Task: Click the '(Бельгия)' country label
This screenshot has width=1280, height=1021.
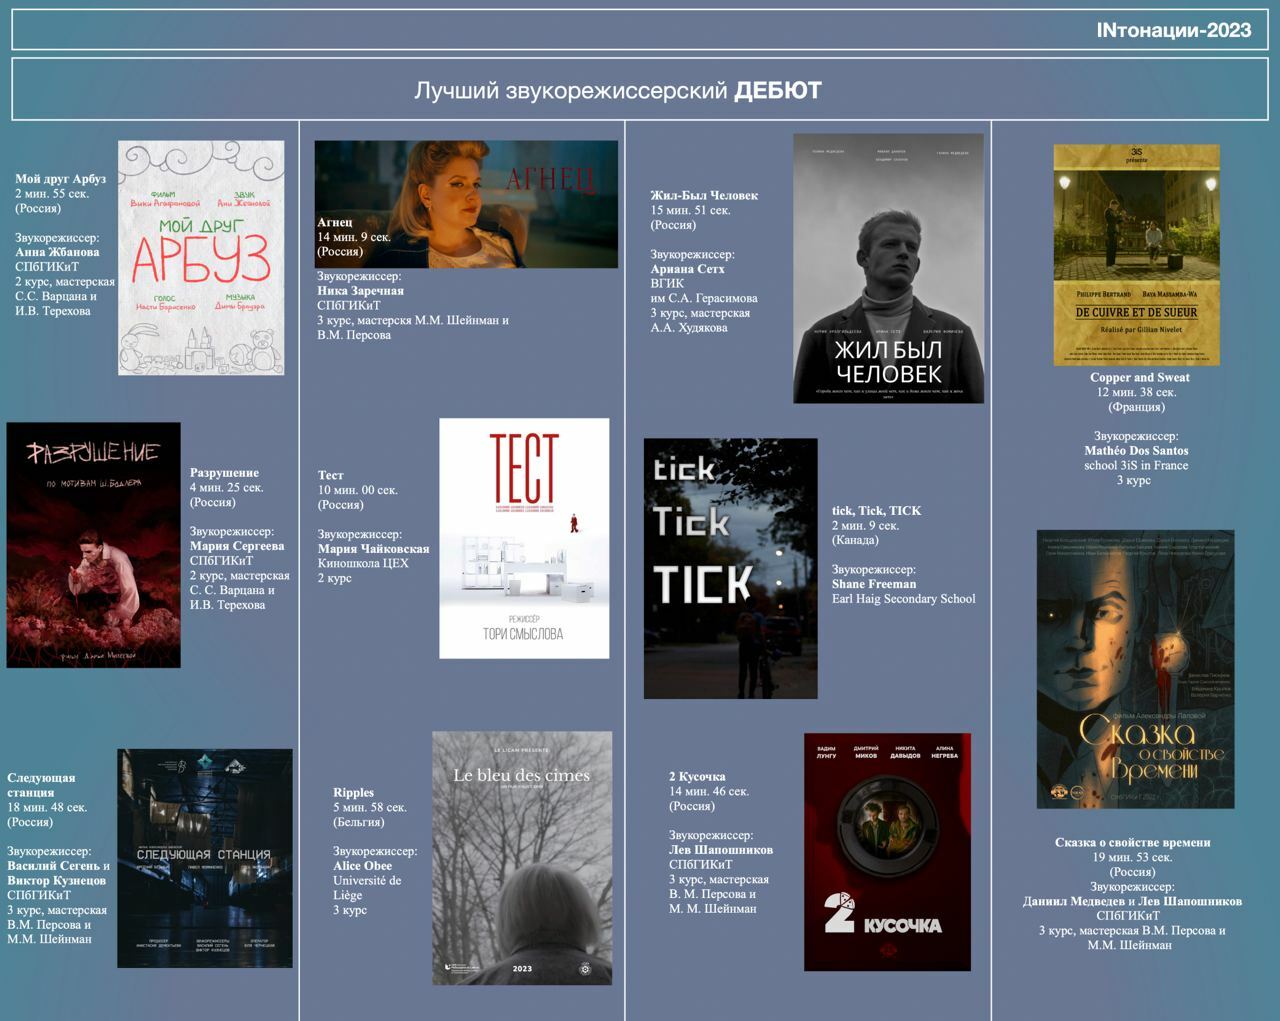Action: [x=358, y=822]
